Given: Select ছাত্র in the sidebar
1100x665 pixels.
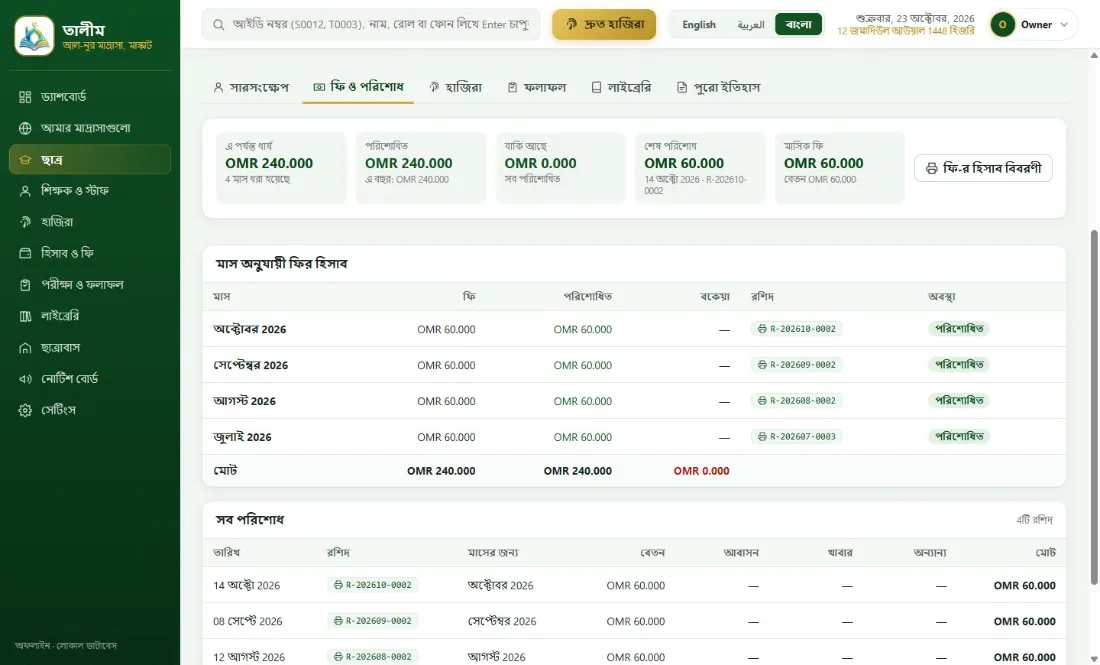Looking at the screenshot, I should pyautogui.click(x=90, y=159).
